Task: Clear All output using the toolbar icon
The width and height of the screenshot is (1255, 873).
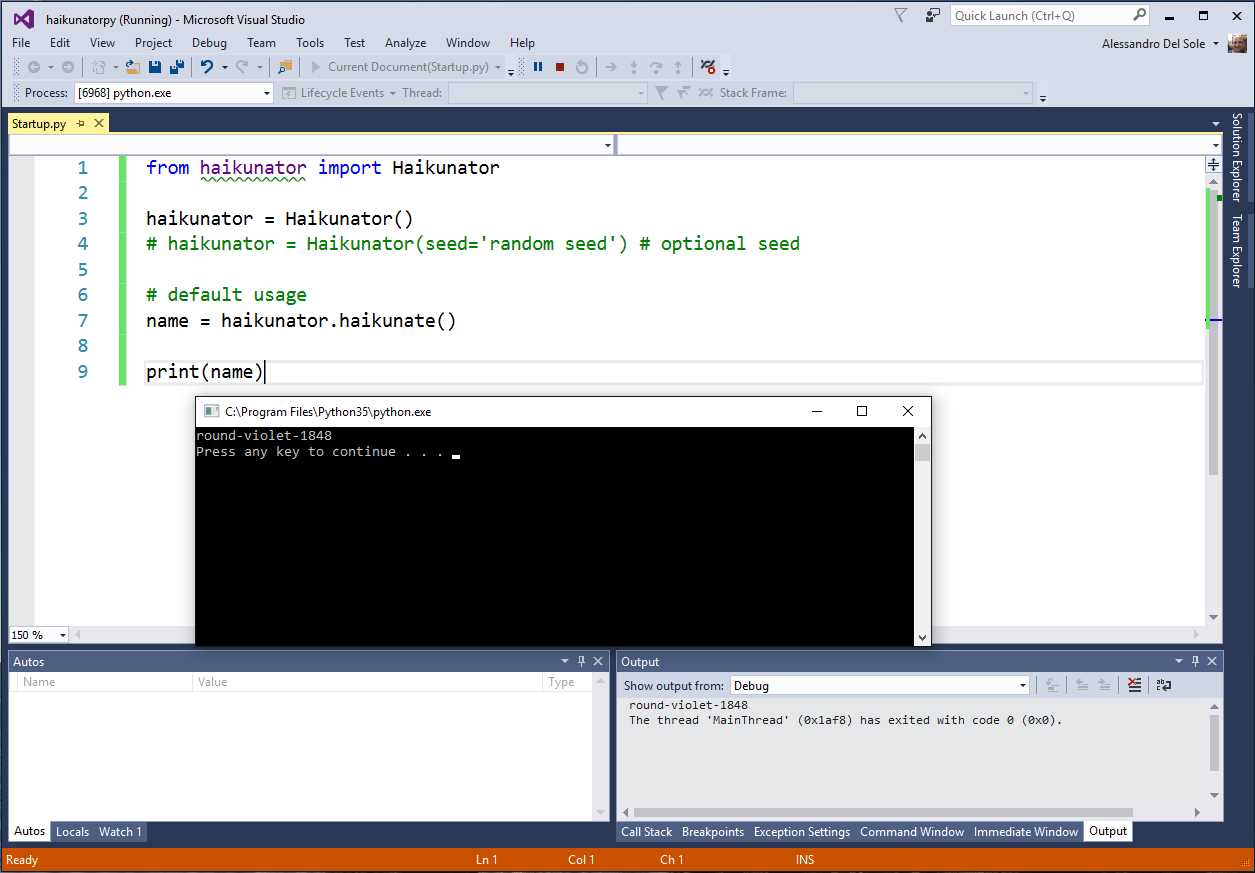Action: 1134,684
